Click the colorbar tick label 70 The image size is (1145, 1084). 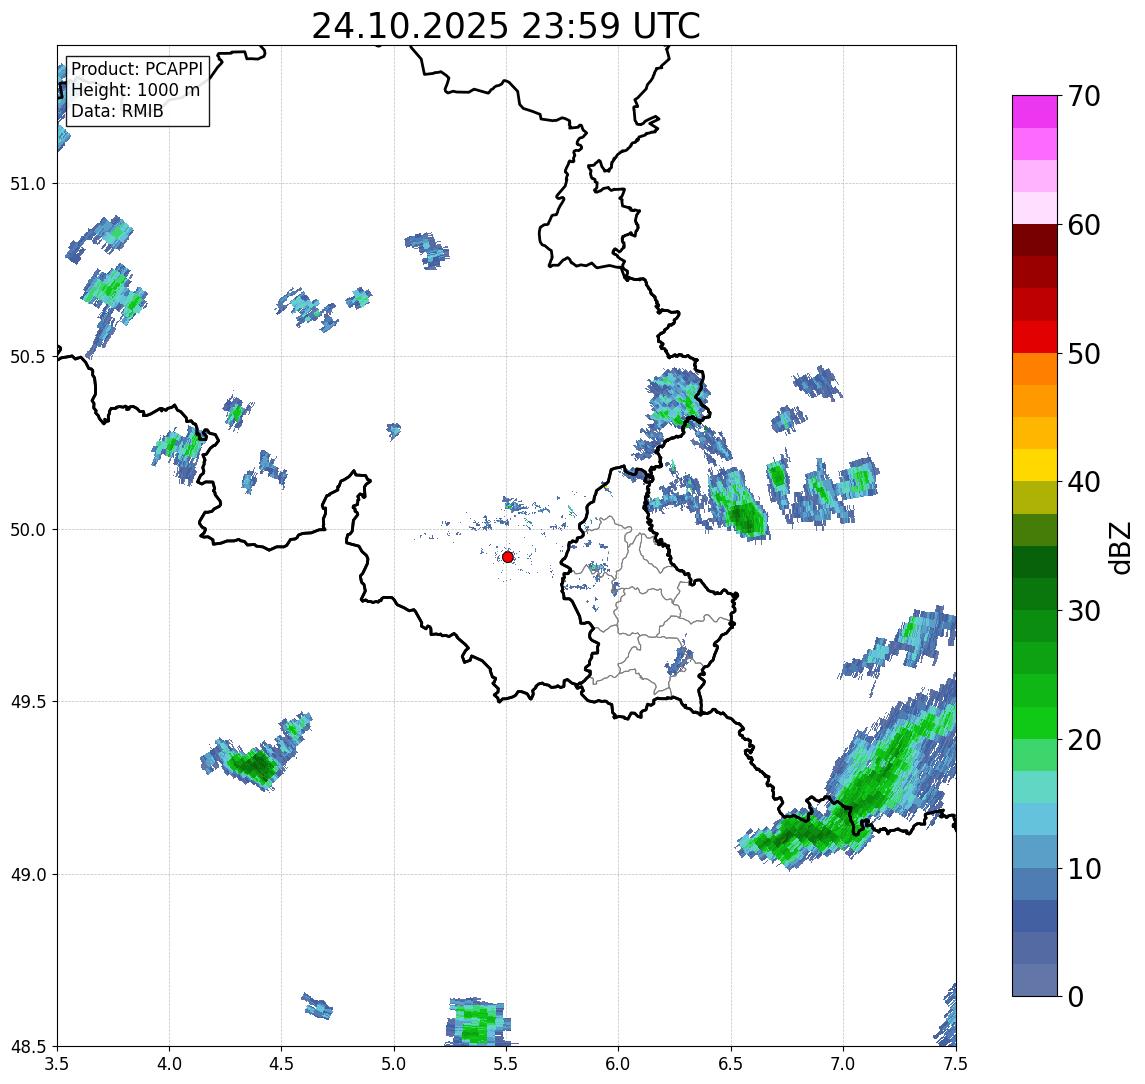pyautogui.click(x=1084, y=96)
